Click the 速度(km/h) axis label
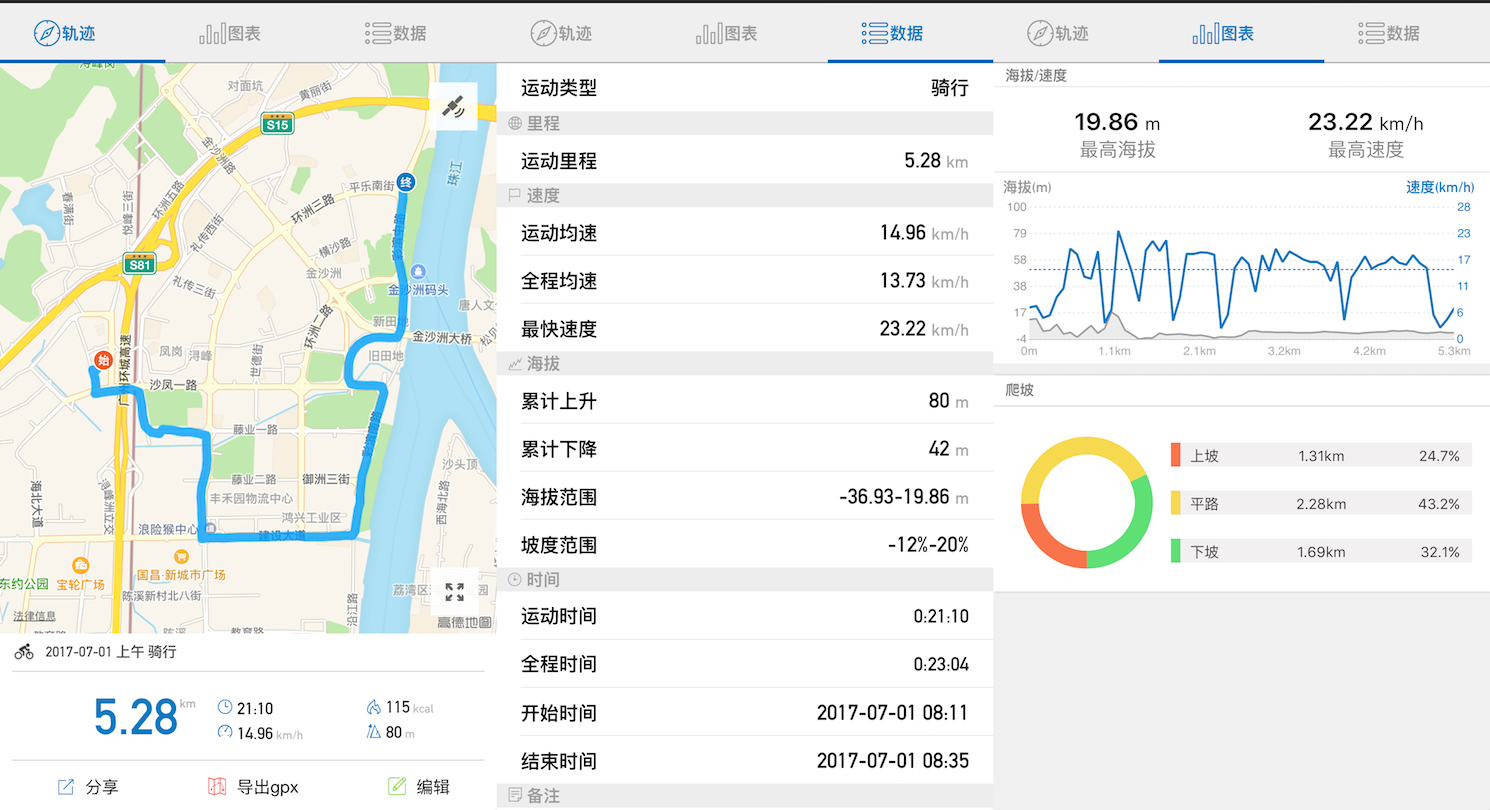The image size is (1490, 810). (x=1440, y=187)
